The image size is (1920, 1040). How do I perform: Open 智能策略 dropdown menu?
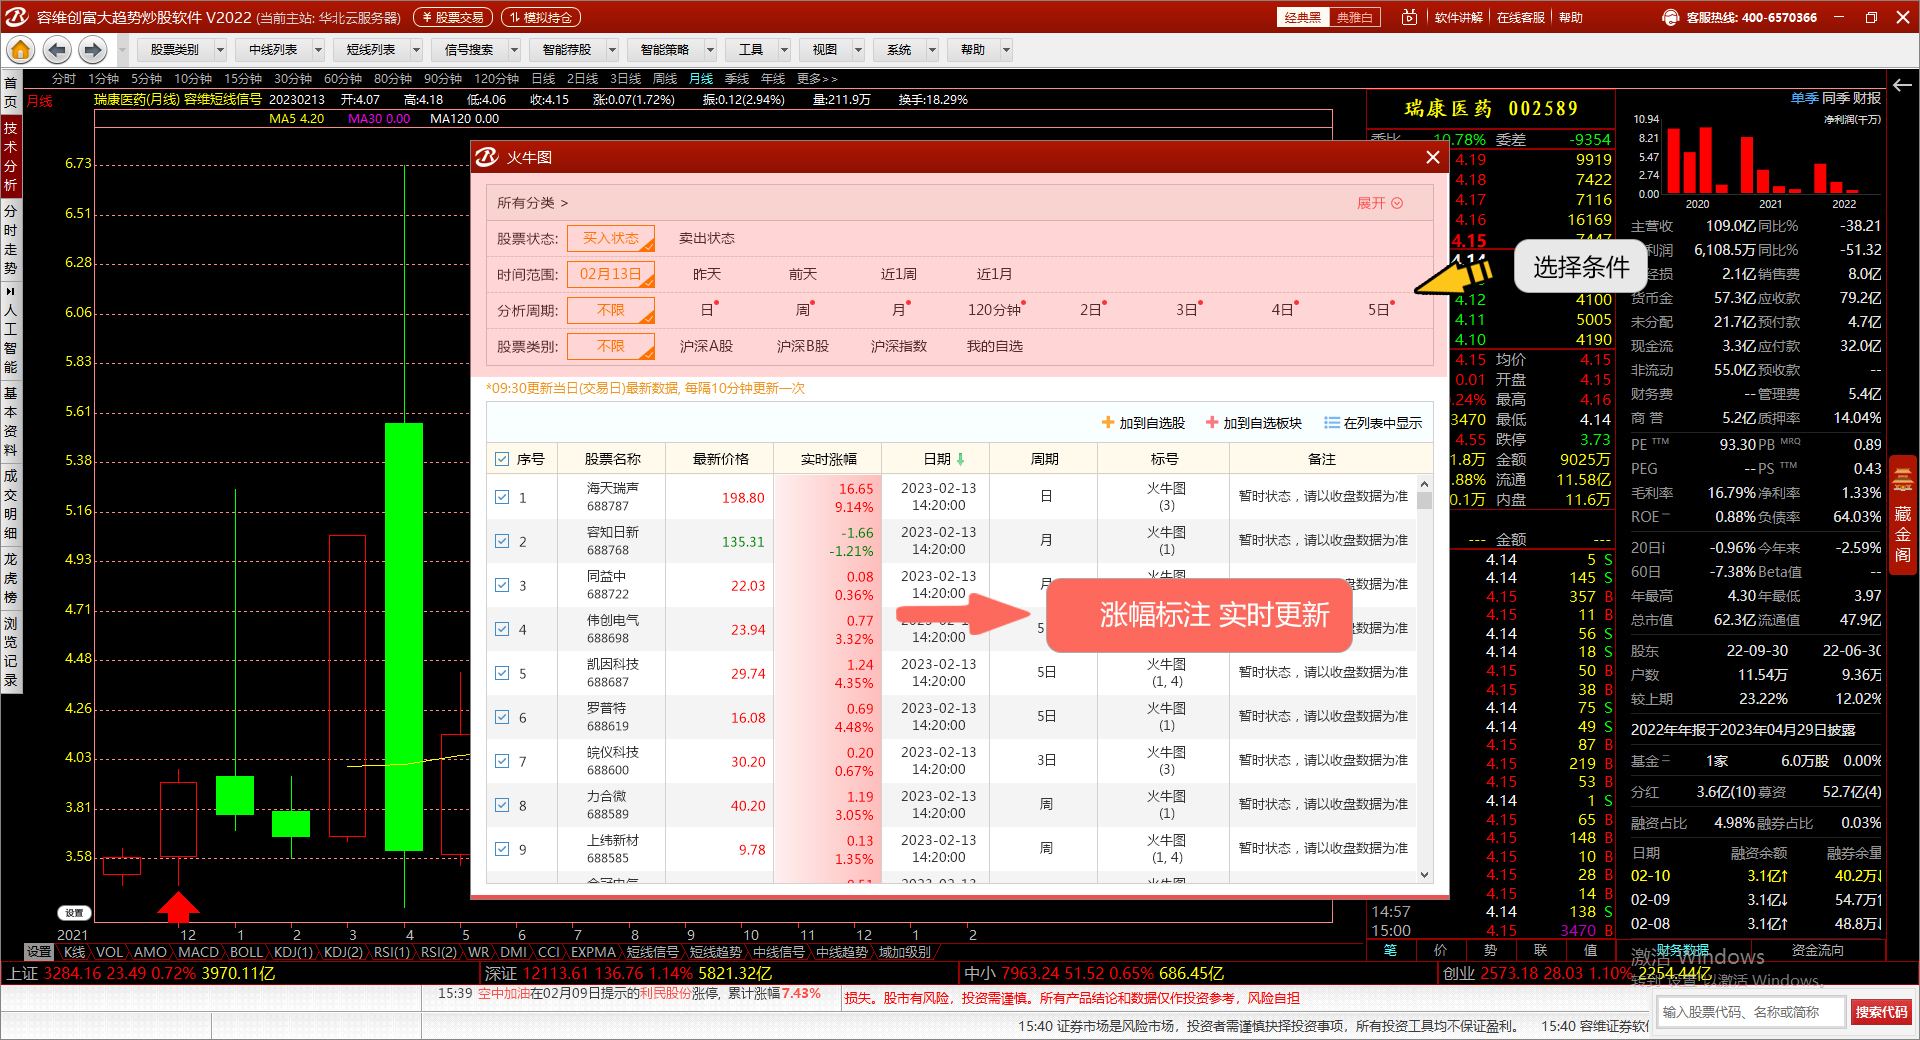click(673, 49)
